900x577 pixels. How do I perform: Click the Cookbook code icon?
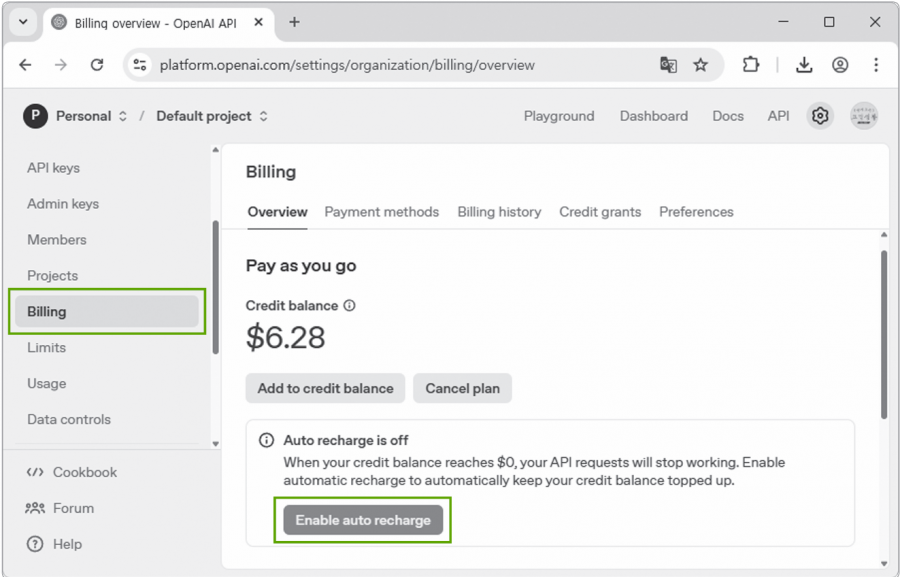pos(35,472)
